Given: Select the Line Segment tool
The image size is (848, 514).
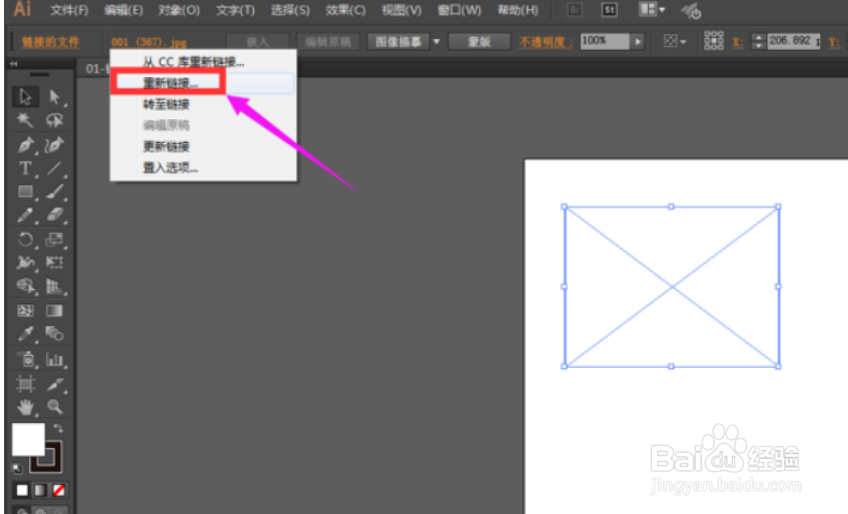Looking at the screenshot, I should [x=54, y=168].
